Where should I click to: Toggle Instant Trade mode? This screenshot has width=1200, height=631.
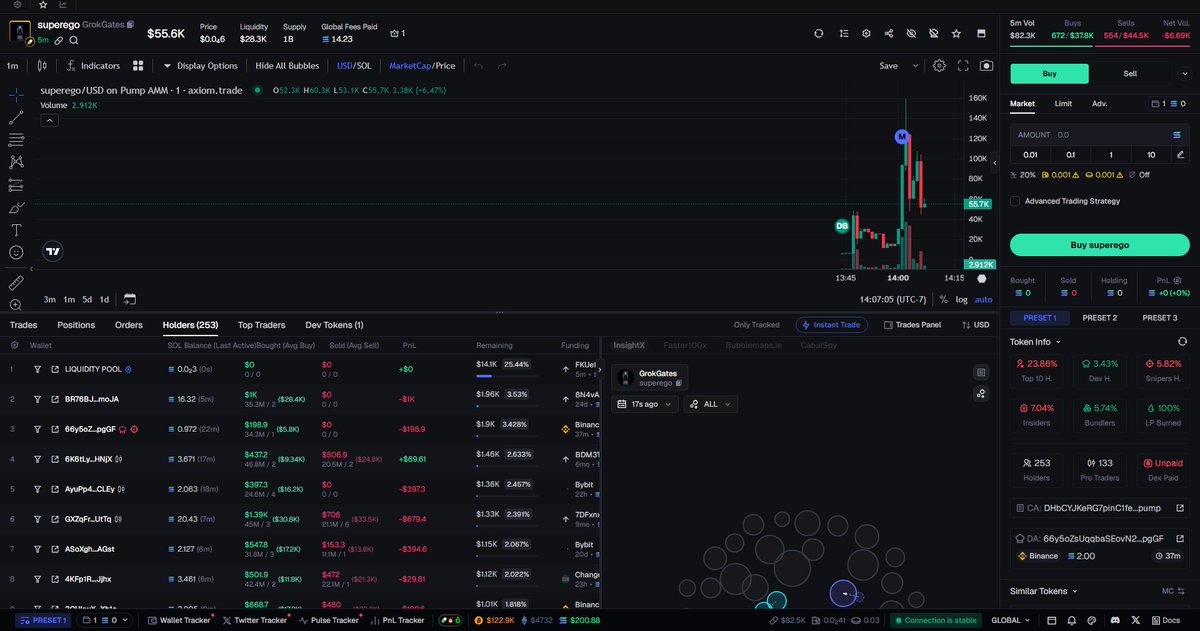click(x=832, y=325)
